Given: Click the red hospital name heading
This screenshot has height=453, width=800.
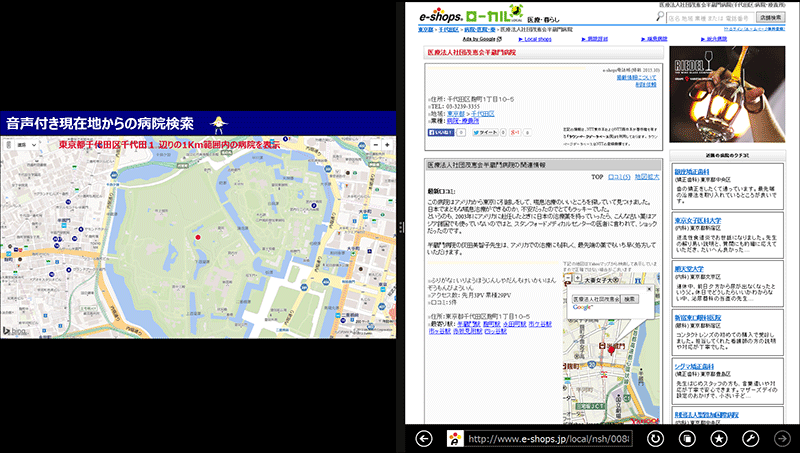Looking at the screenshot, I should (471, 53).
